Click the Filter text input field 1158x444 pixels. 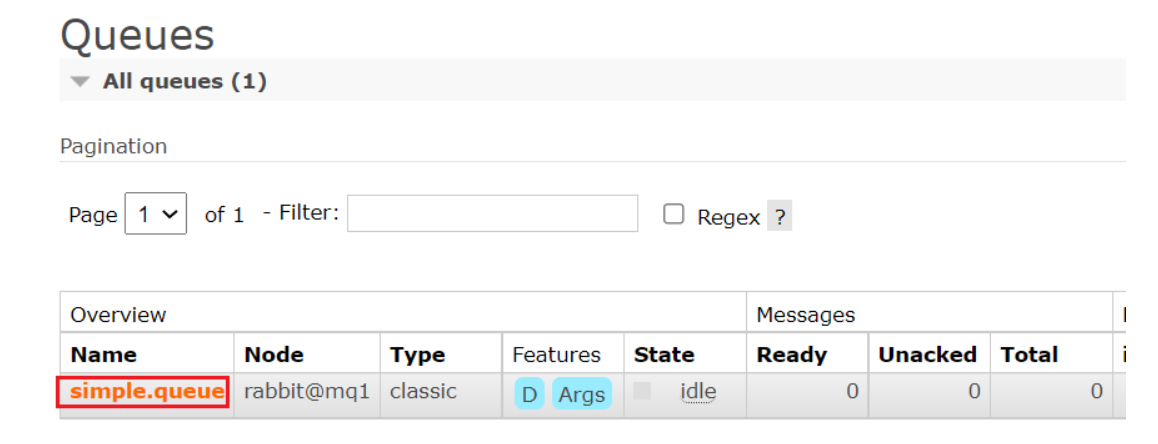click(492, 214)
